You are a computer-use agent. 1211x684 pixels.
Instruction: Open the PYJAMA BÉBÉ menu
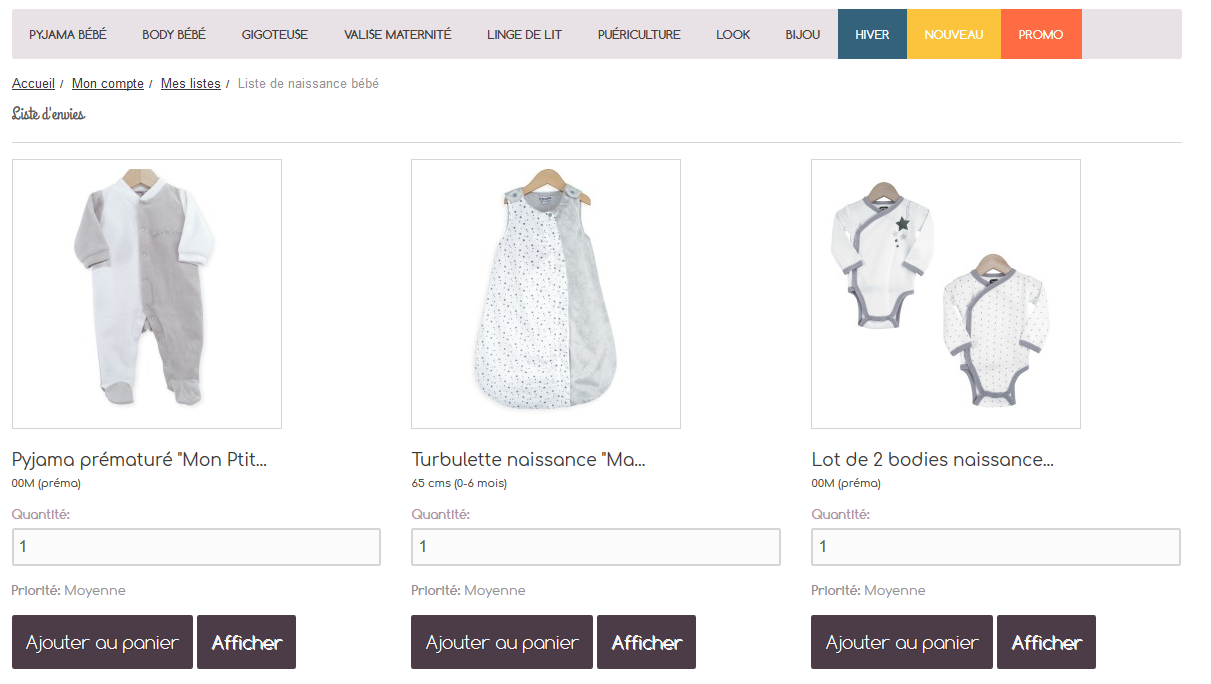coord(68,34)
